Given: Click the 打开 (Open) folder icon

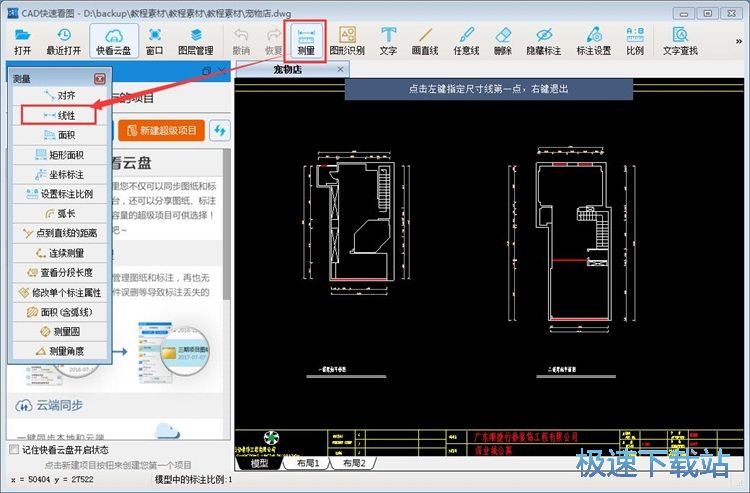Looking at the screenshot, I should (22, 39).
